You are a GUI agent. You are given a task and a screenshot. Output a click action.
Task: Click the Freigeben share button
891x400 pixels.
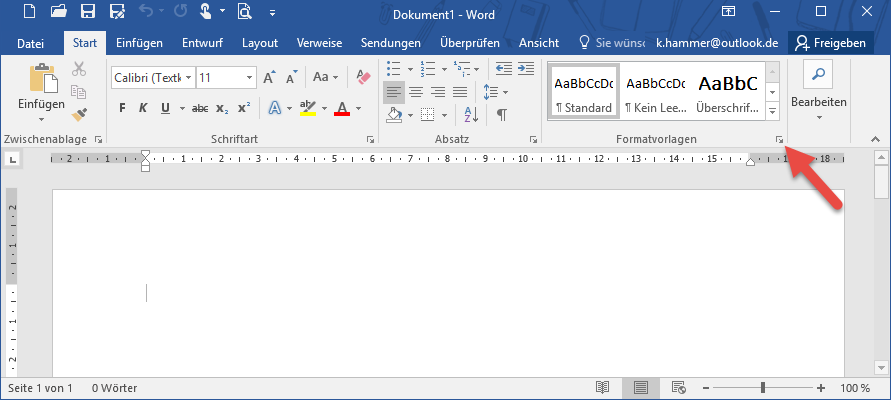[x=830, y=43]
